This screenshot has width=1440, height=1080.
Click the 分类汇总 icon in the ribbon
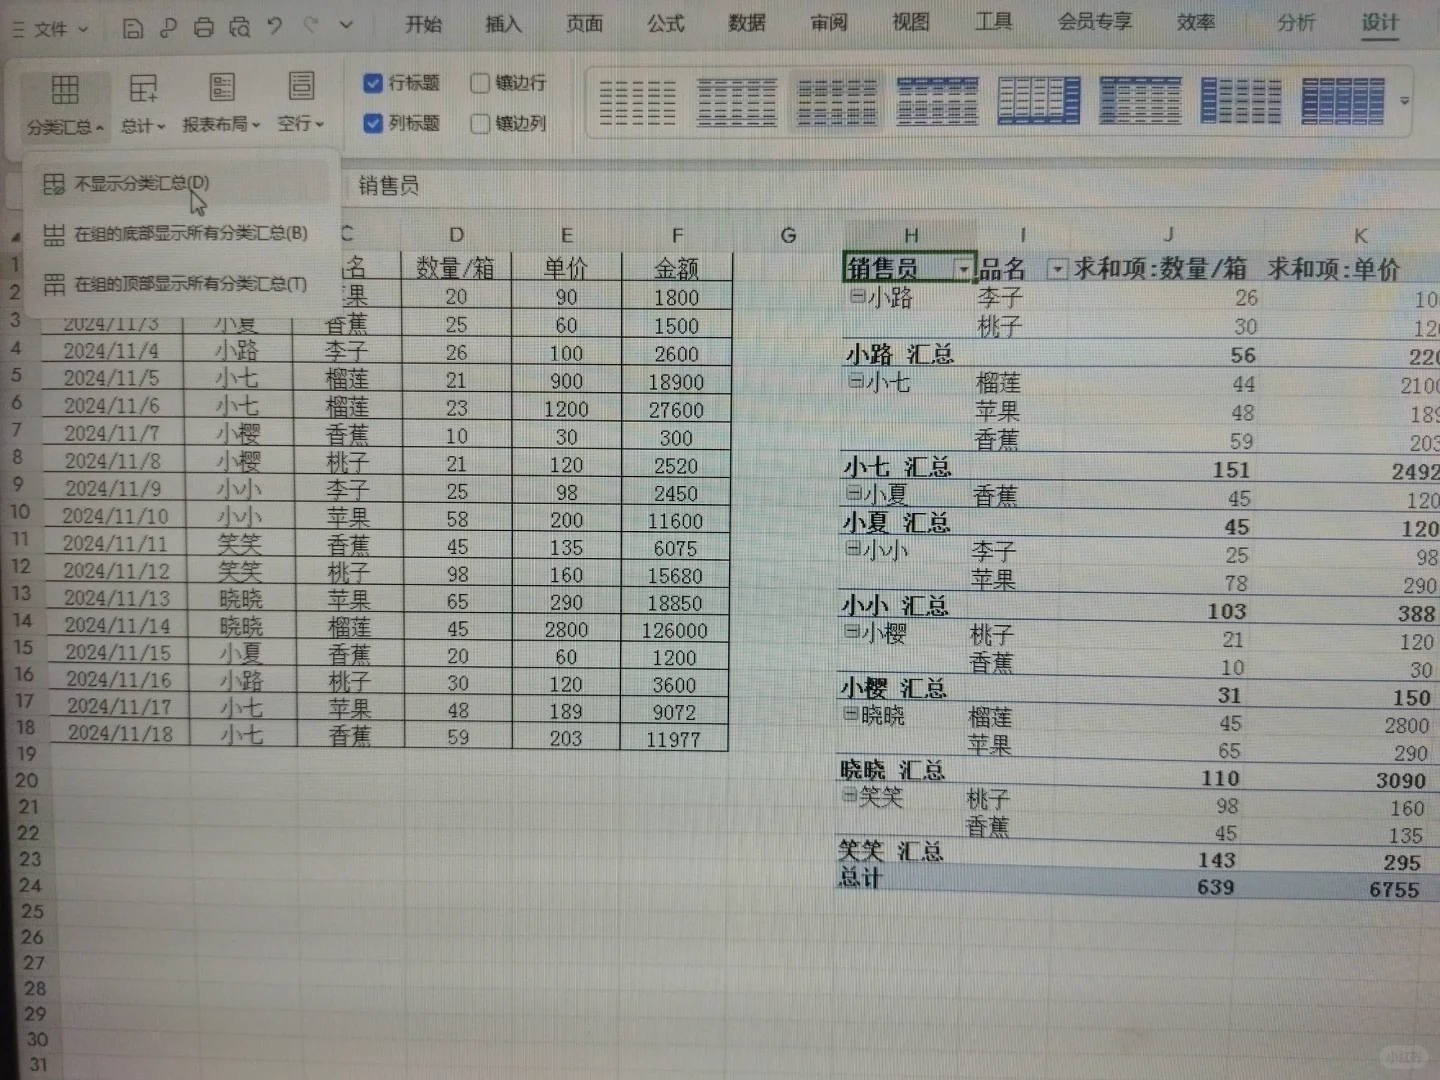click(65, 88)
